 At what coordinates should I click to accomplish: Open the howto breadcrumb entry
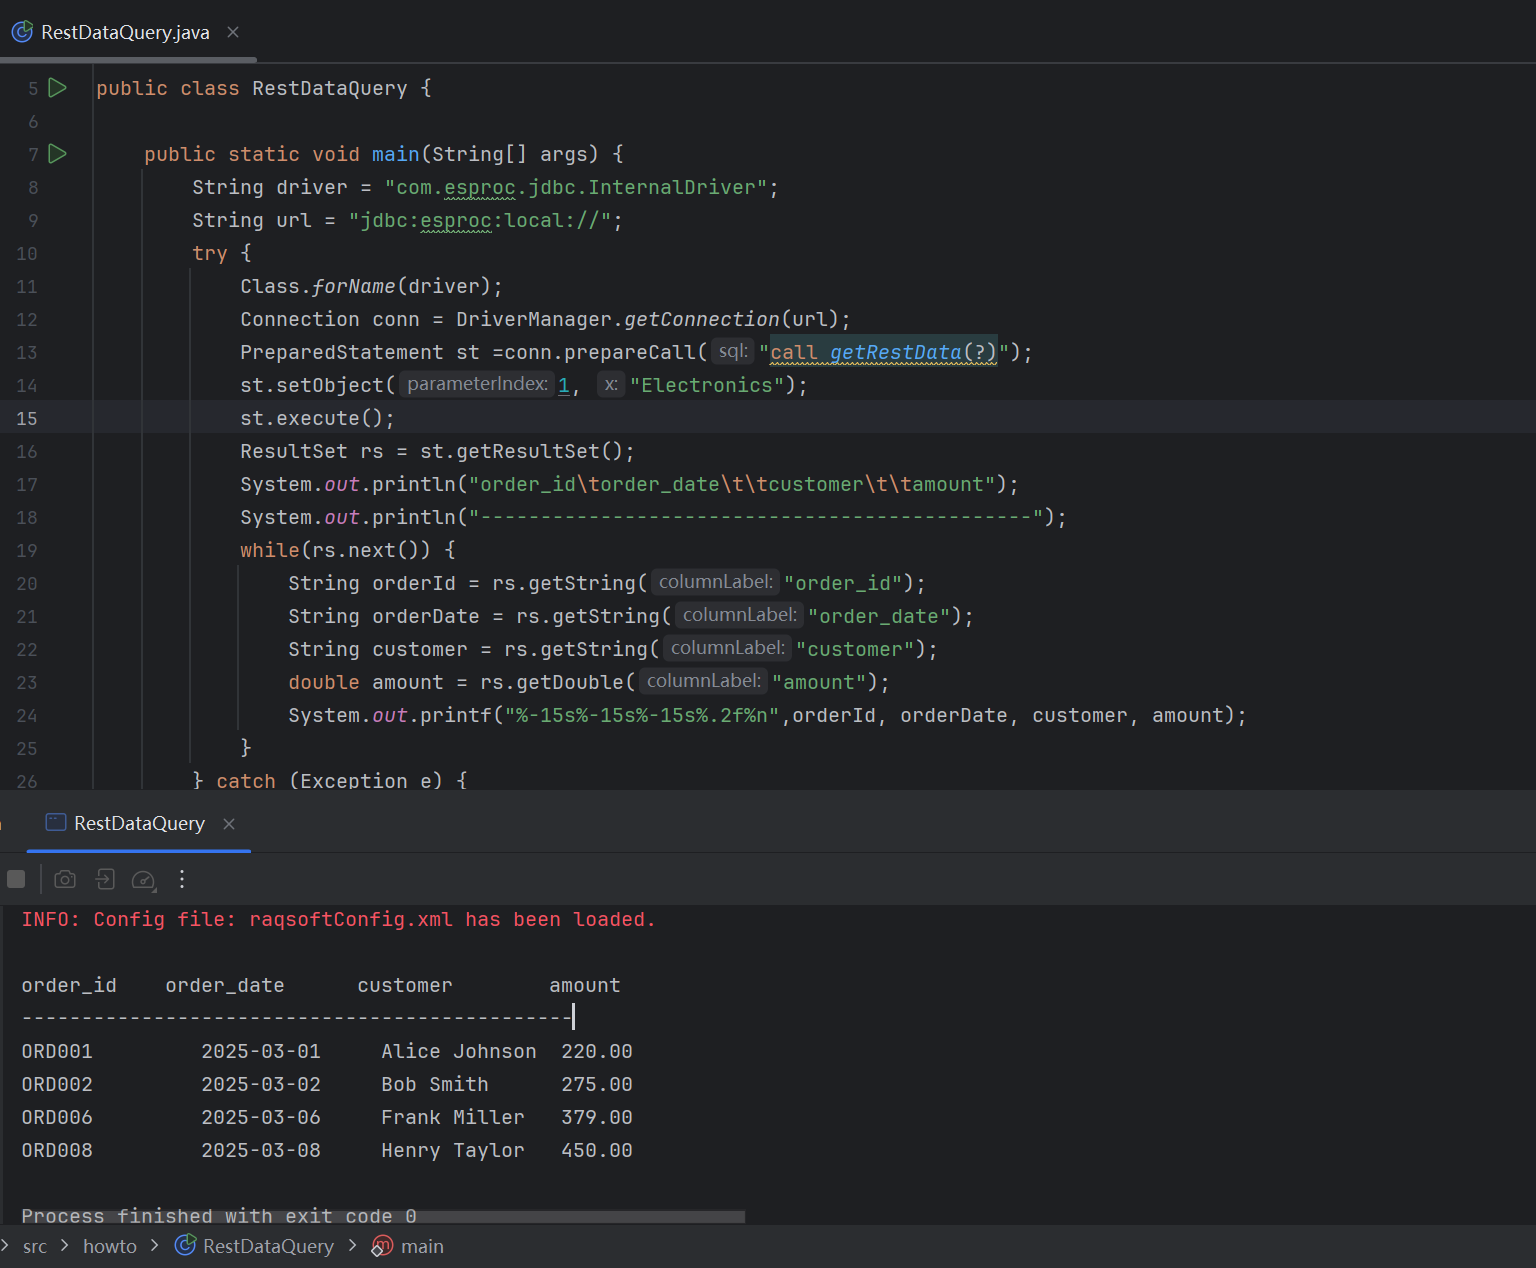[x=110, y=1246]
